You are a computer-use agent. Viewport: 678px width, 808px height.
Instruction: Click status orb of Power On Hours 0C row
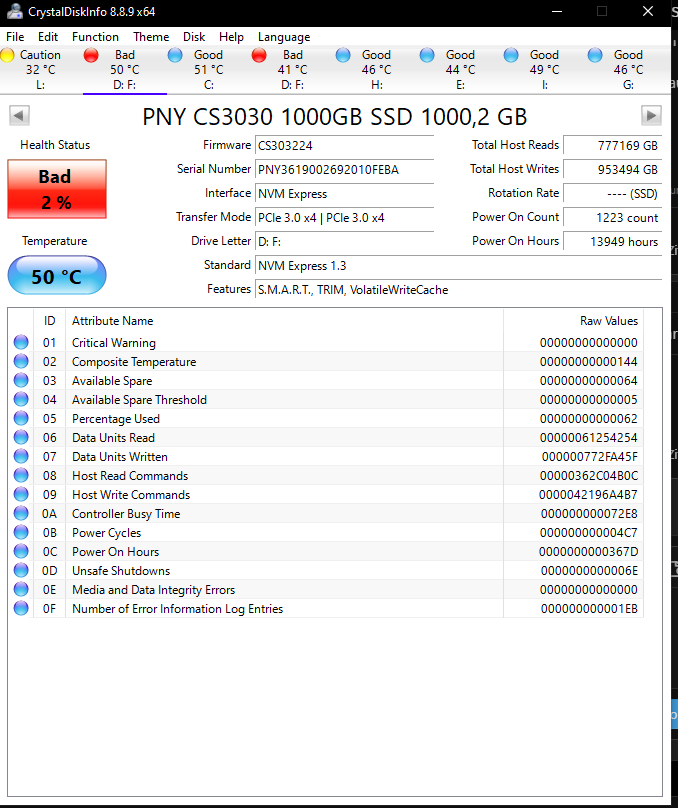[x=21, y=551]
